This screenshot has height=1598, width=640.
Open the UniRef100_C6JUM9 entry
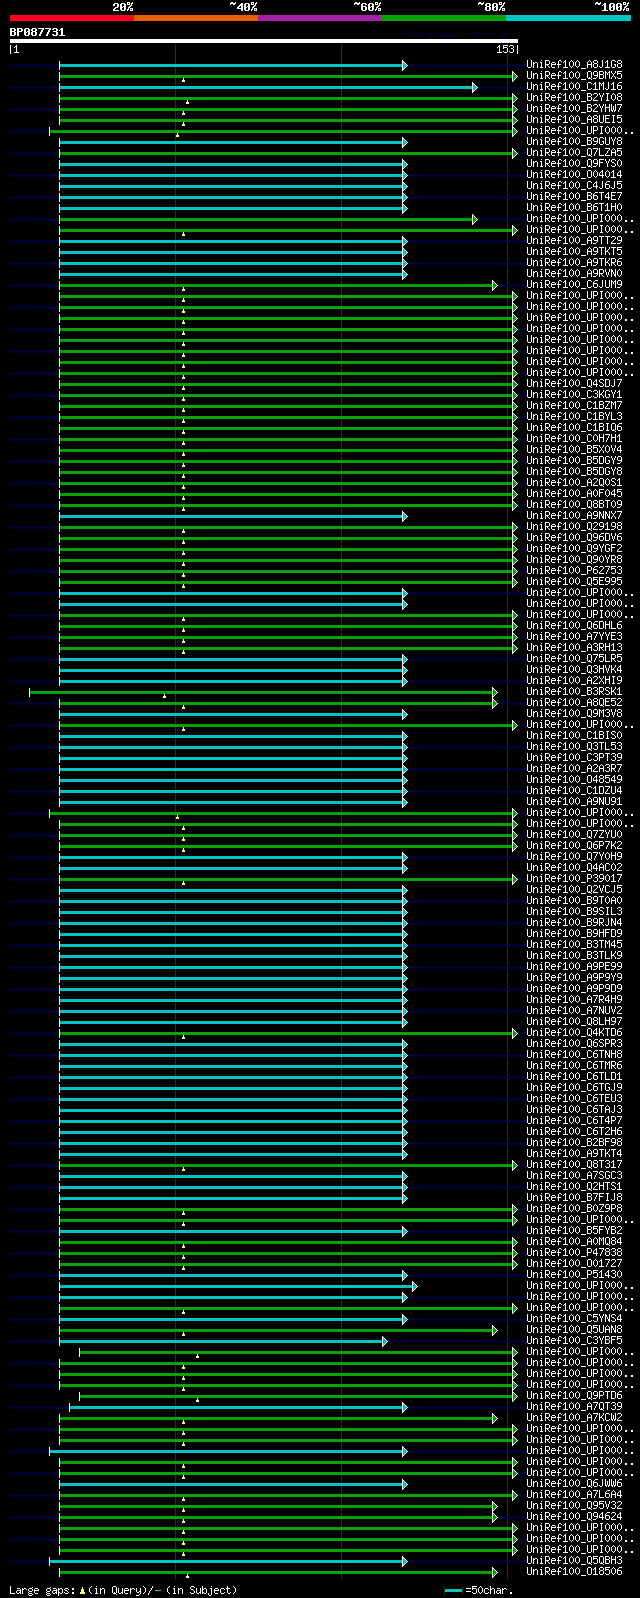574,285
